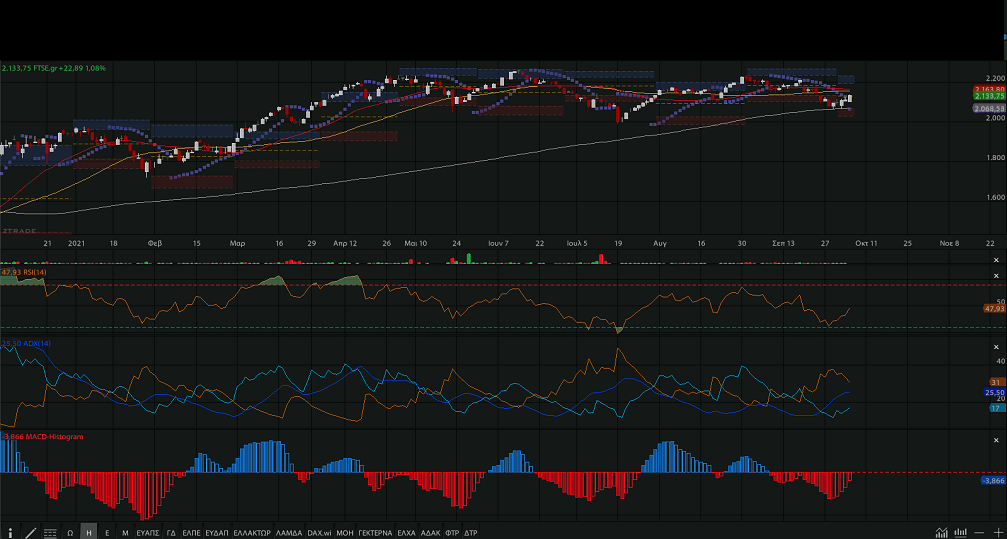Viewport: 1007px width, 539px height.
Task: Zoom out with the minus icon
Action: [979, 532]
